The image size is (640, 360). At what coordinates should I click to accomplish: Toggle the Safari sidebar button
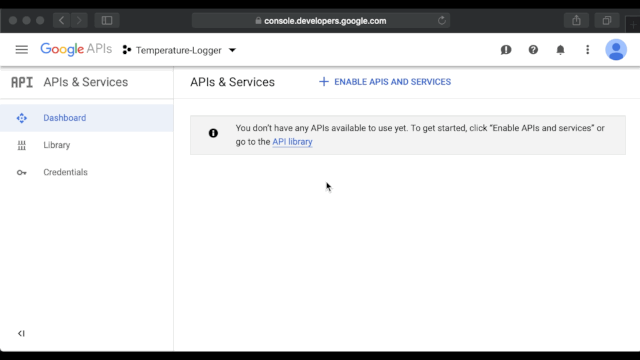coord(107,20)
